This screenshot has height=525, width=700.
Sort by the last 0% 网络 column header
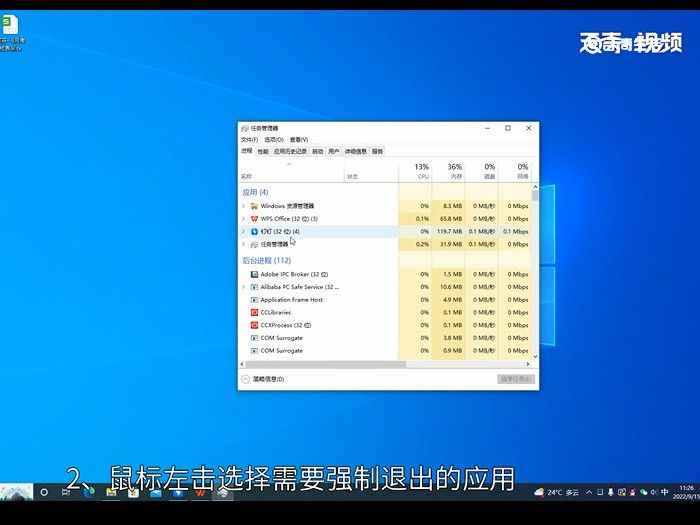515,171
